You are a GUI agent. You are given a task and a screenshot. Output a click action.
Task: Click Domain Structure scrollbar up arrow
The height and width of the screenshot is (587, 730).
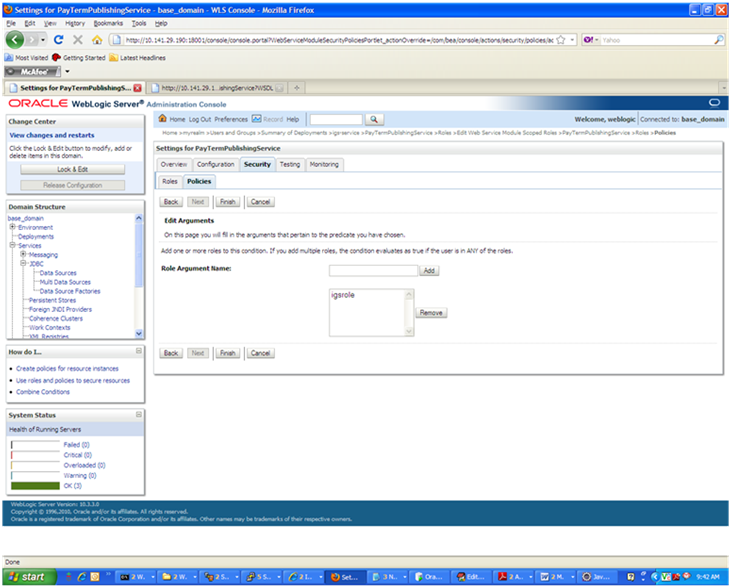pos(139,217)
